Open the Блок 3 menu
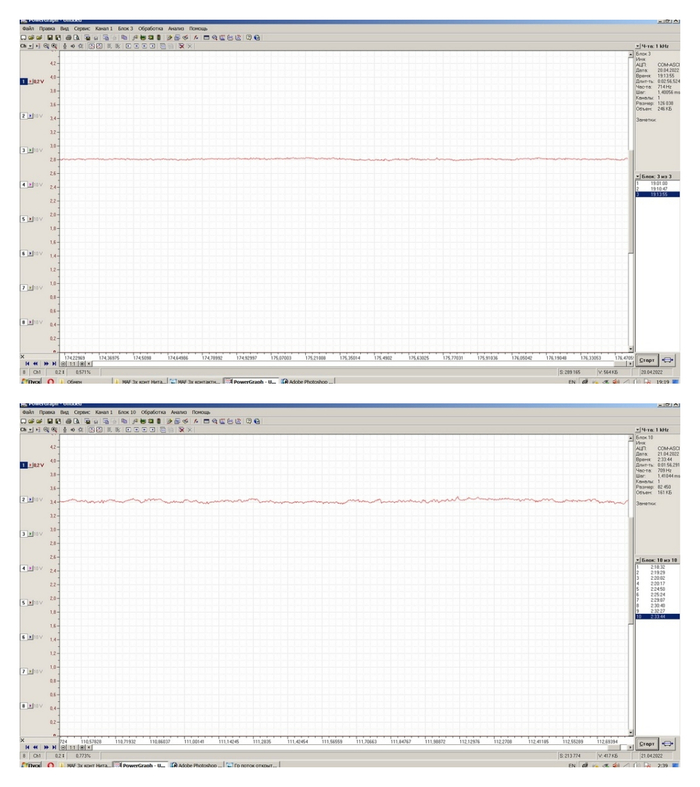This screenshot has height=787, width=700. click(125, 29)
